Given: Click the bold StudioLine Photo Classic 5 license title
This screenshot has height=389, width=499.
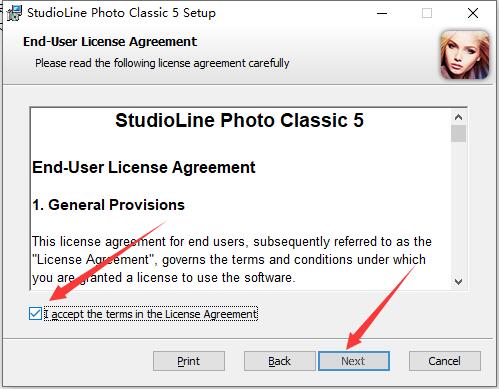Looking at the screenshot, I should pyautogui.click(x=239, y=120).
